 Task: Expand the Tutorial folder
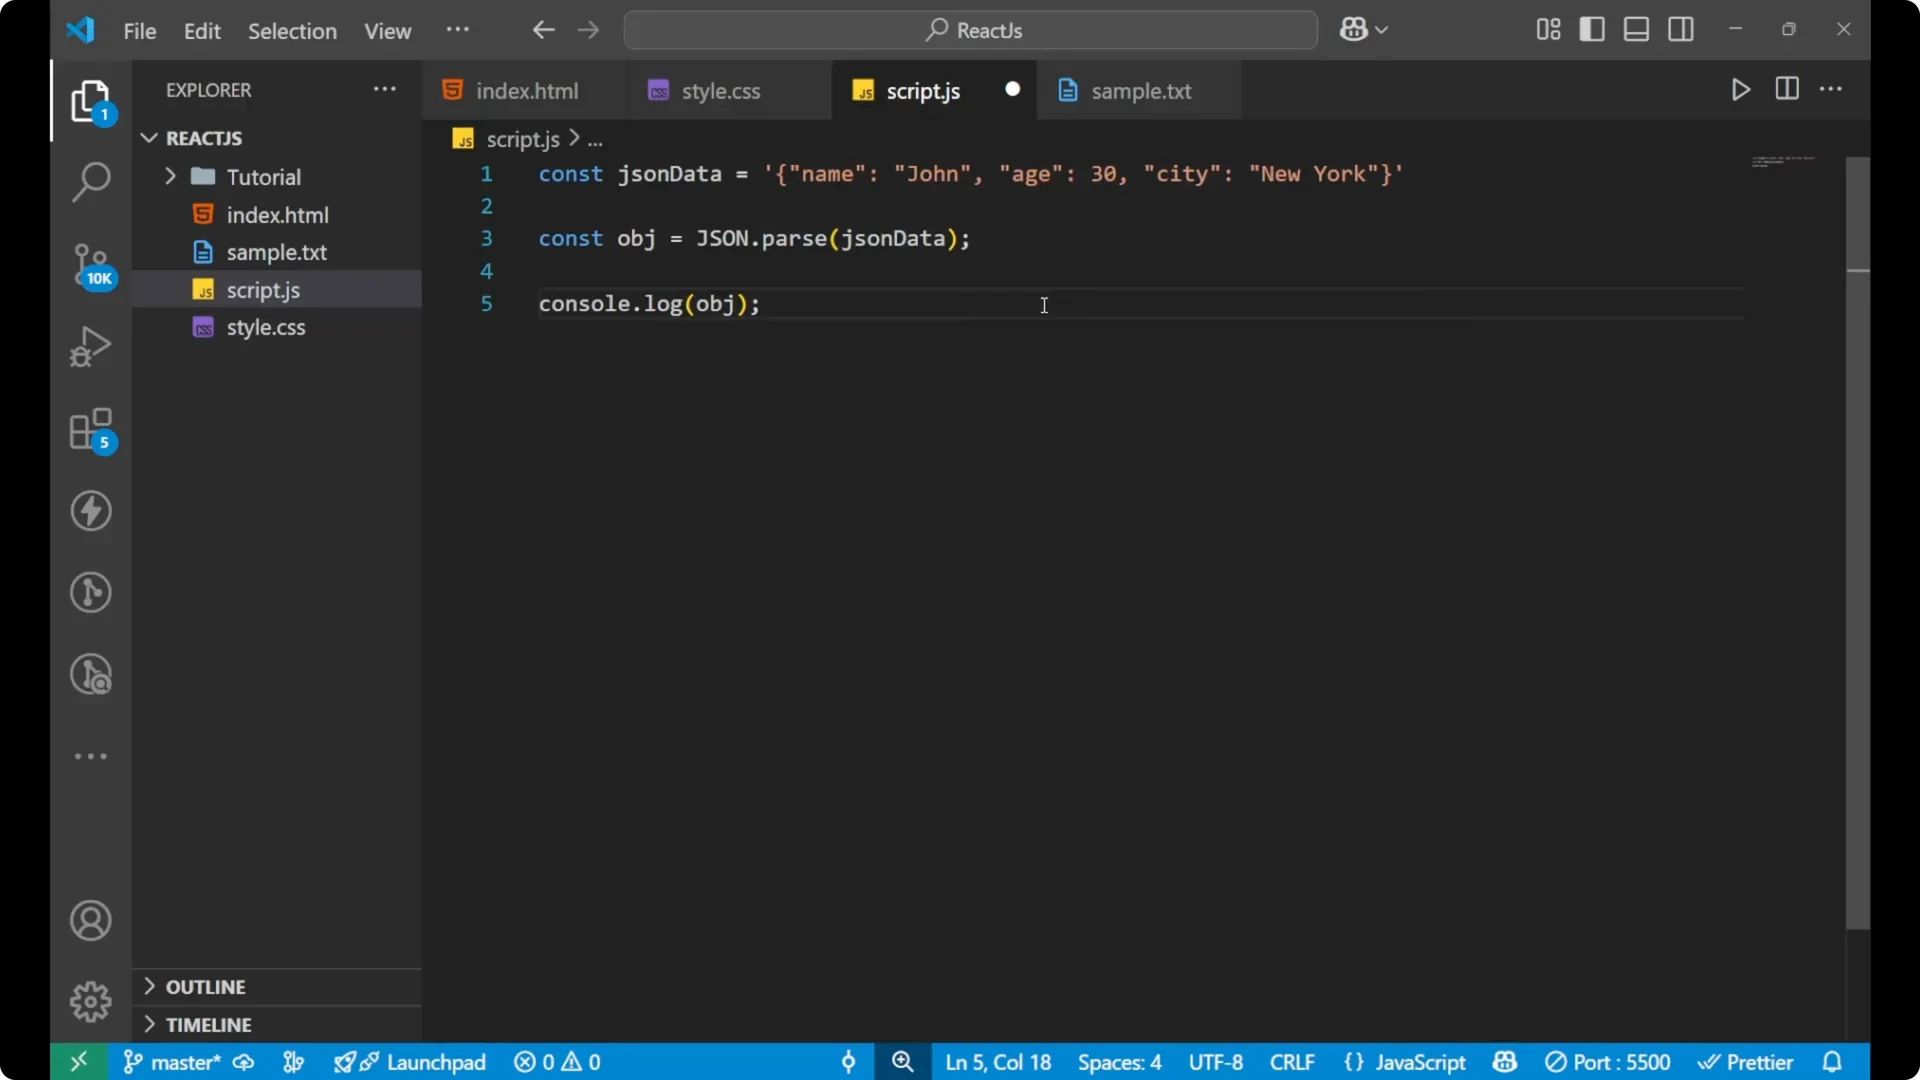tap(171, 176)
